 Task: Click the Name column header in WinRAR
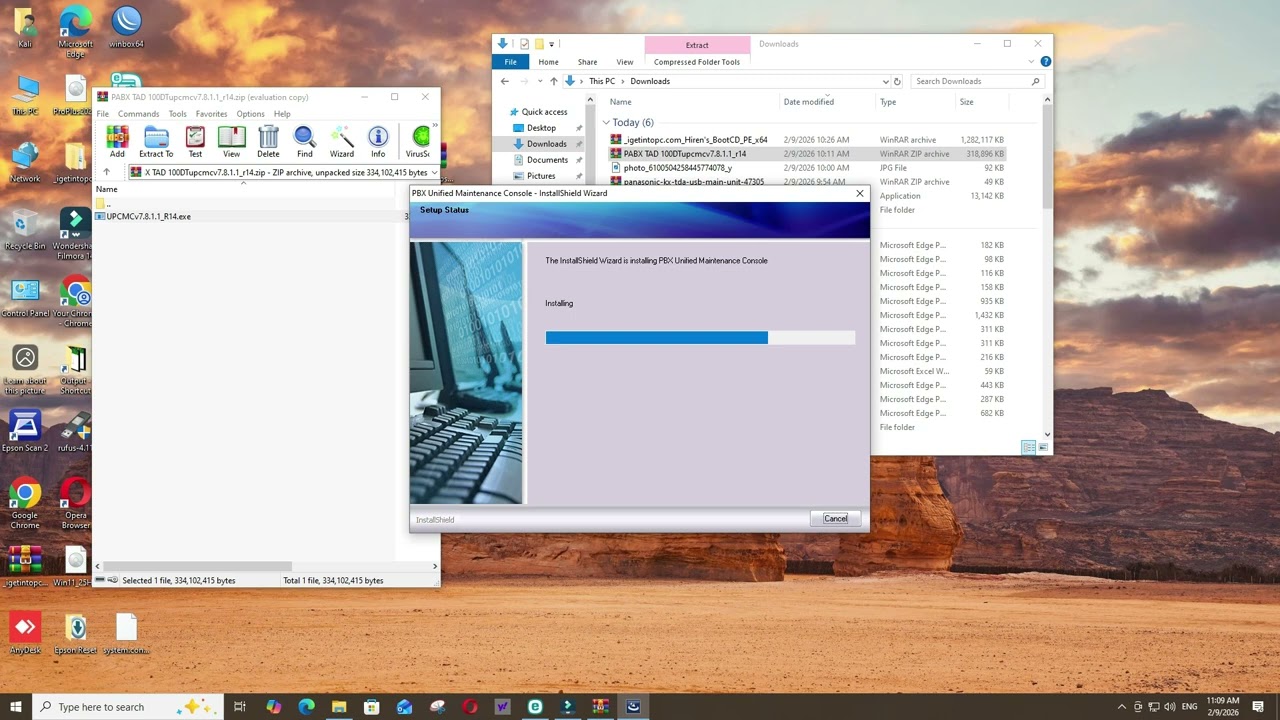click(106, 189)
